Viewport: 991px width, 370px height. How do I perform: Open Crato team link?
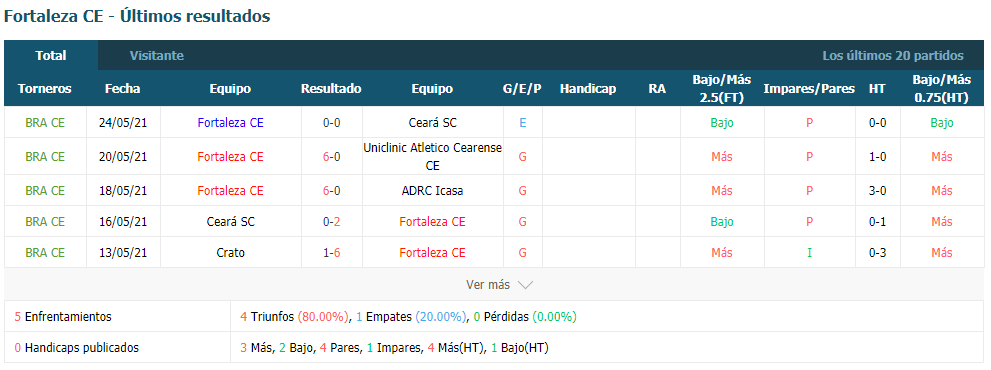click(x=231, y=252)
